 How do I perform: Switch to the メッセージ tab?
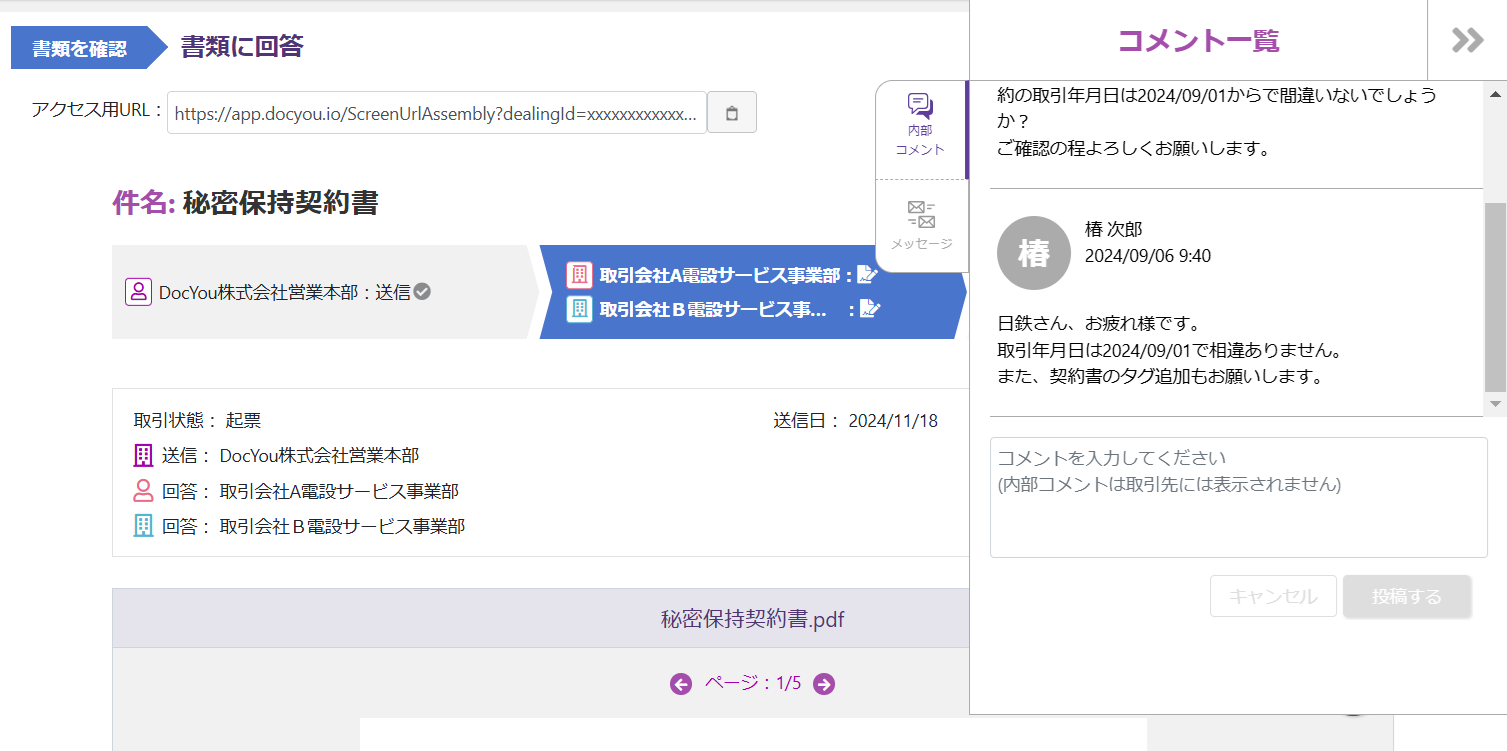click(x=920, y=225)
